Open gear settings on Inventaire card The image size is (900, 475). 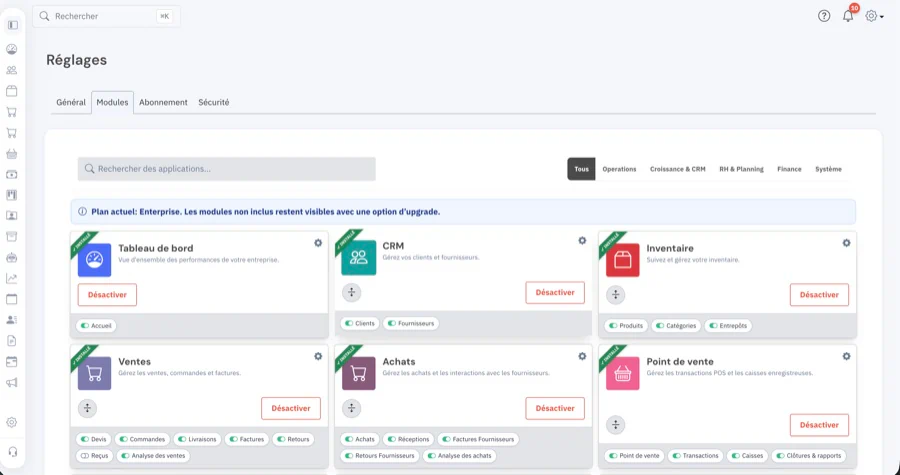[846, 243]
